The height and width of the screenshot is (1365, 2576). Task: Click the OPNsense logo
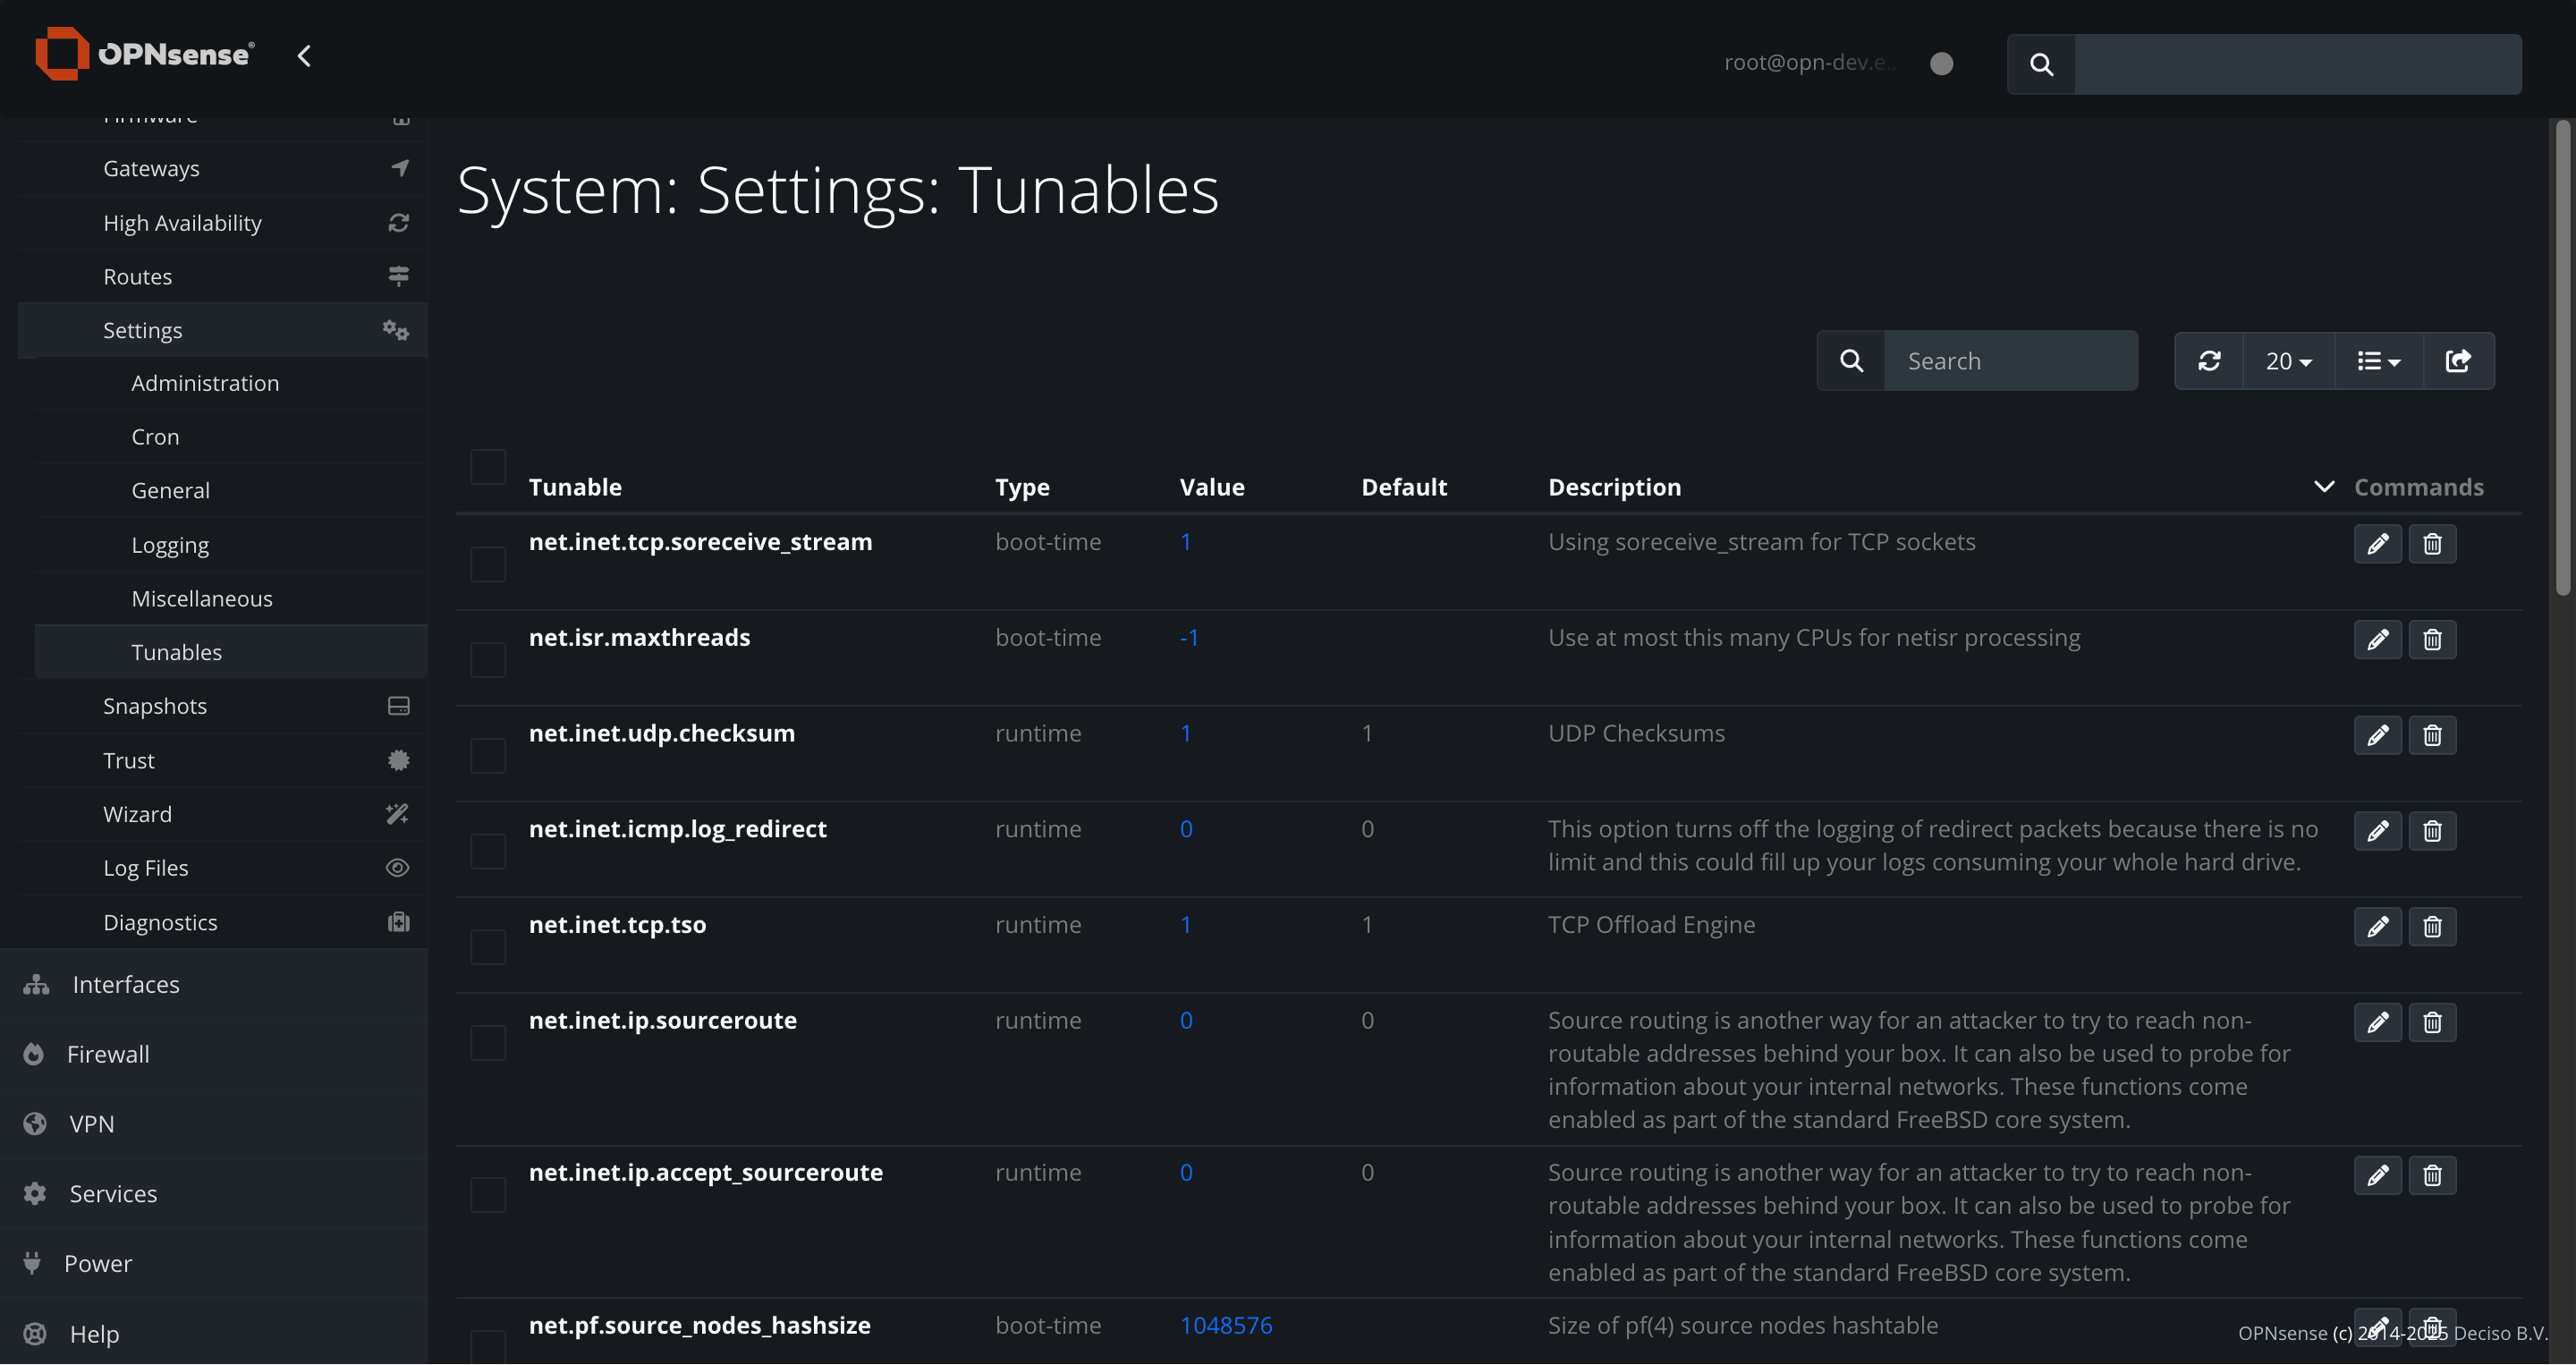tap(145, 54)
